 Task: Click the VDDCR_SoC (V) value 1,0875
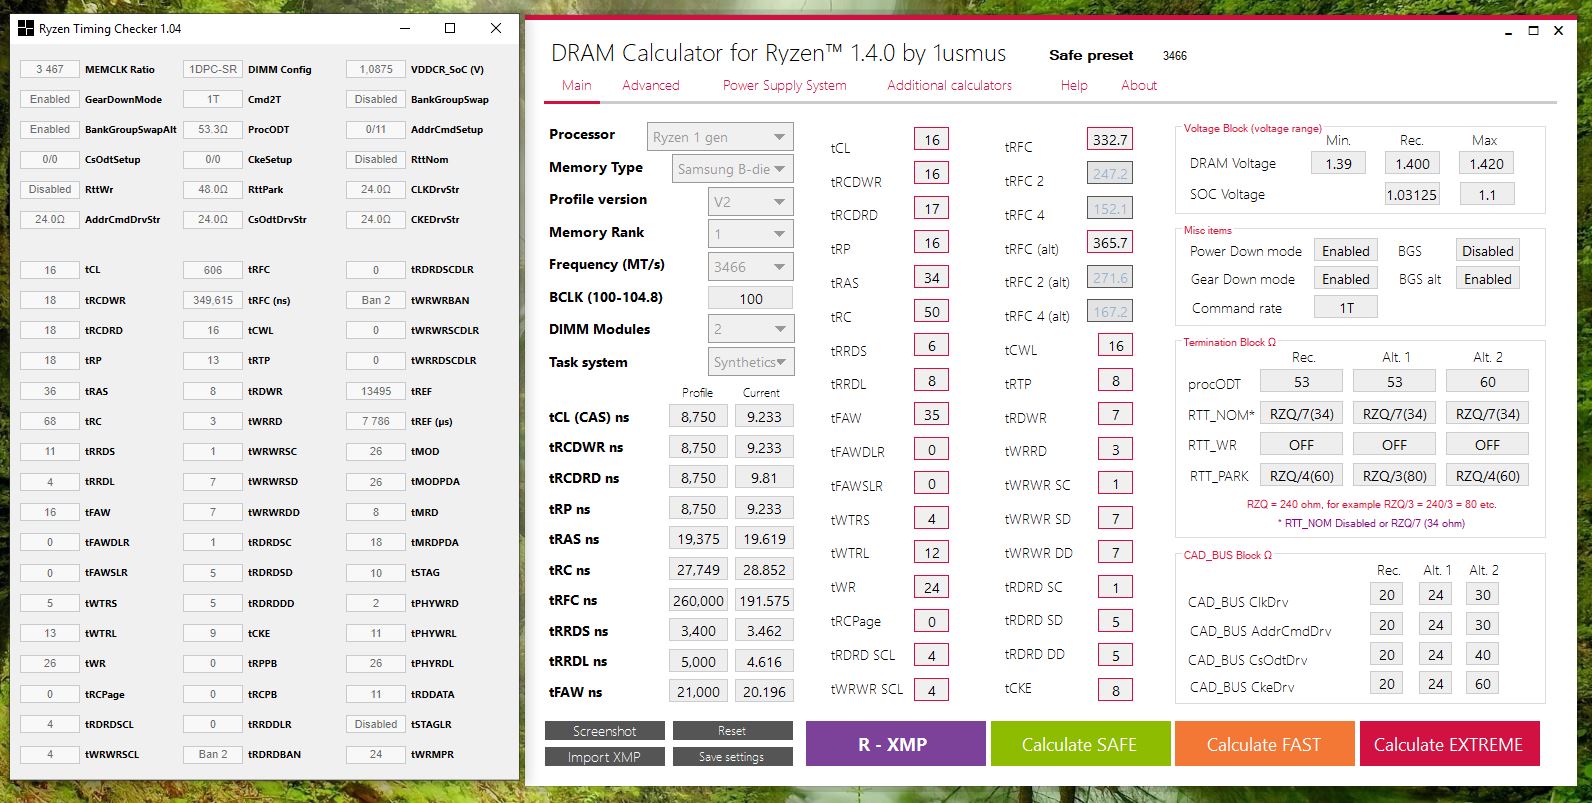(x=376, y=69)
